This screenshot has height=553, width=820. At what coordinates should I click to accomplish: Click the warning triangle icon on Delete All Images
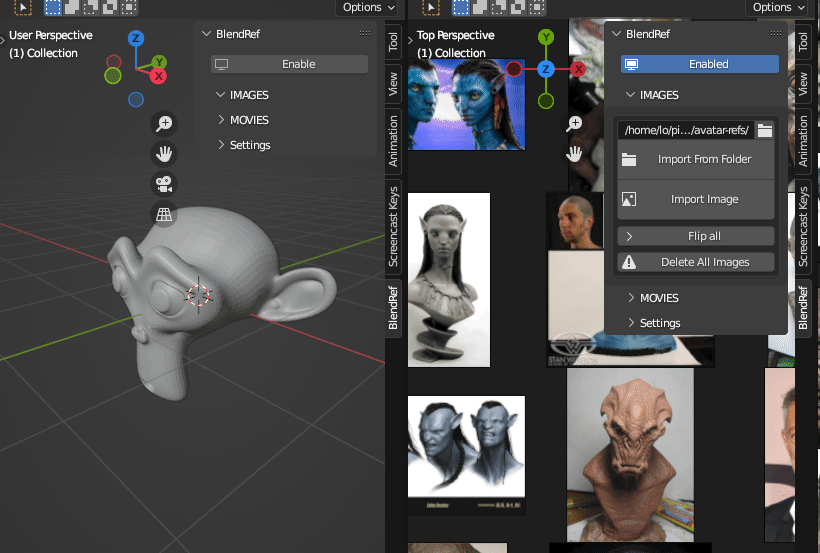629,262
